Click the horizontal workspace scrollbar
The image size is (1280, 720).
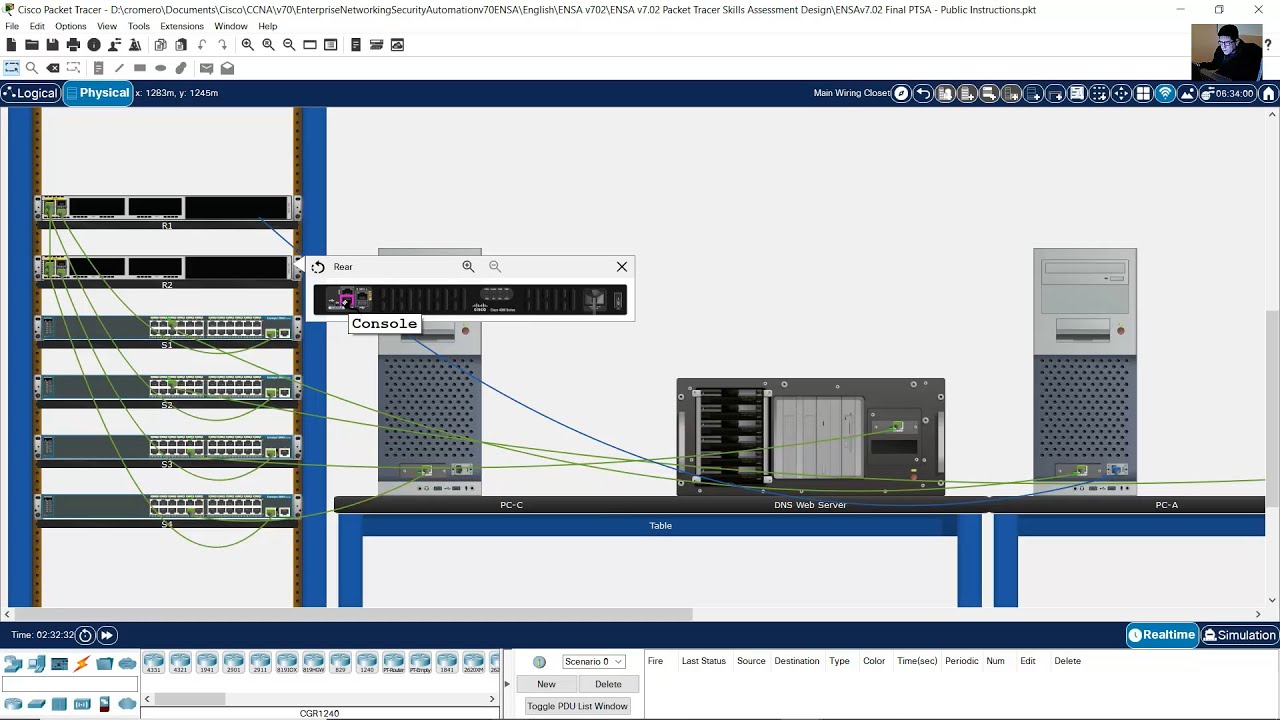[355, 614]
